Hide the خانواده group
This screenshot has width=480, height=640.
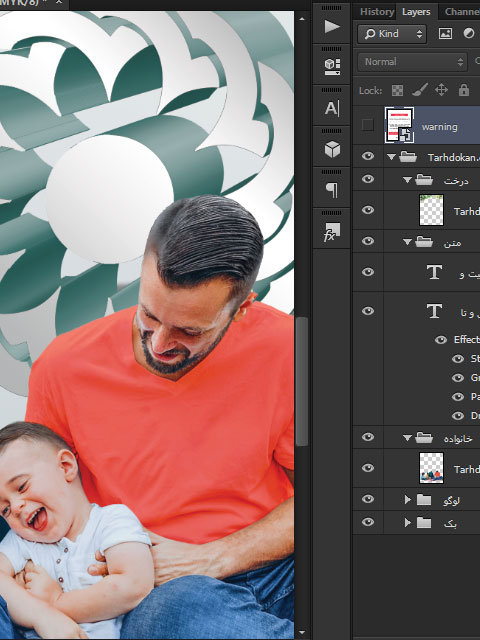(368, 437)
